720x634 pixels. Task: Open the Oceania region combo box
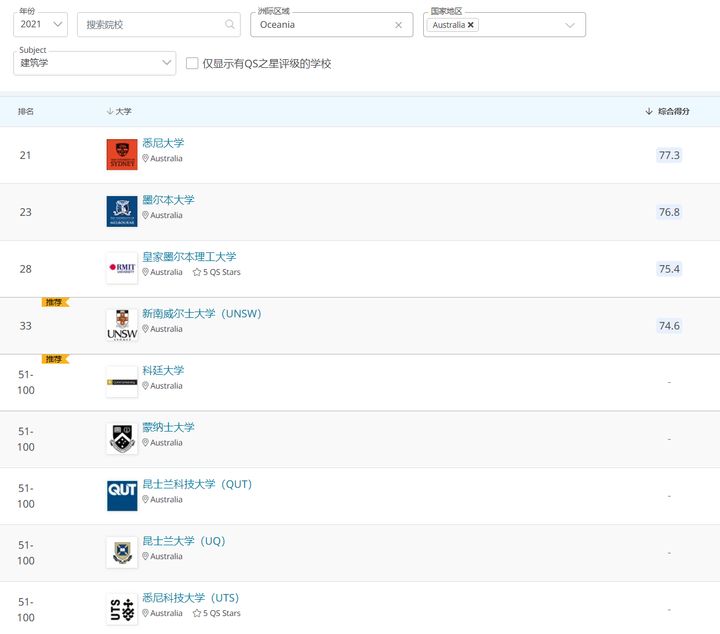pos(332,24)
